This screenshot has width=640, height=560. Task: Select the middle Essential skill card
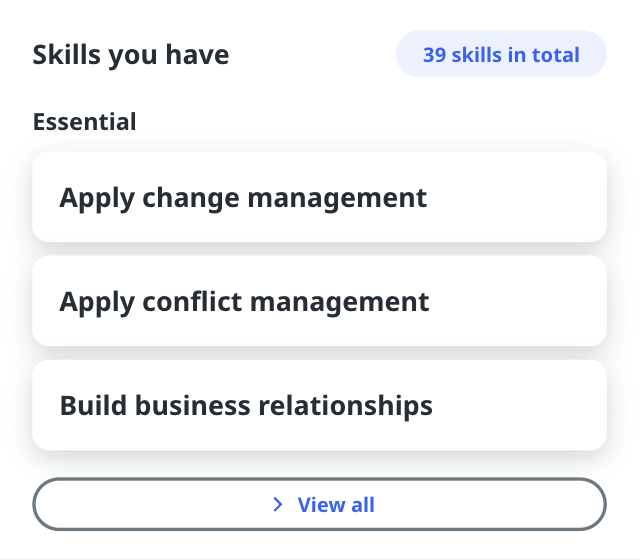pos(320,301)
